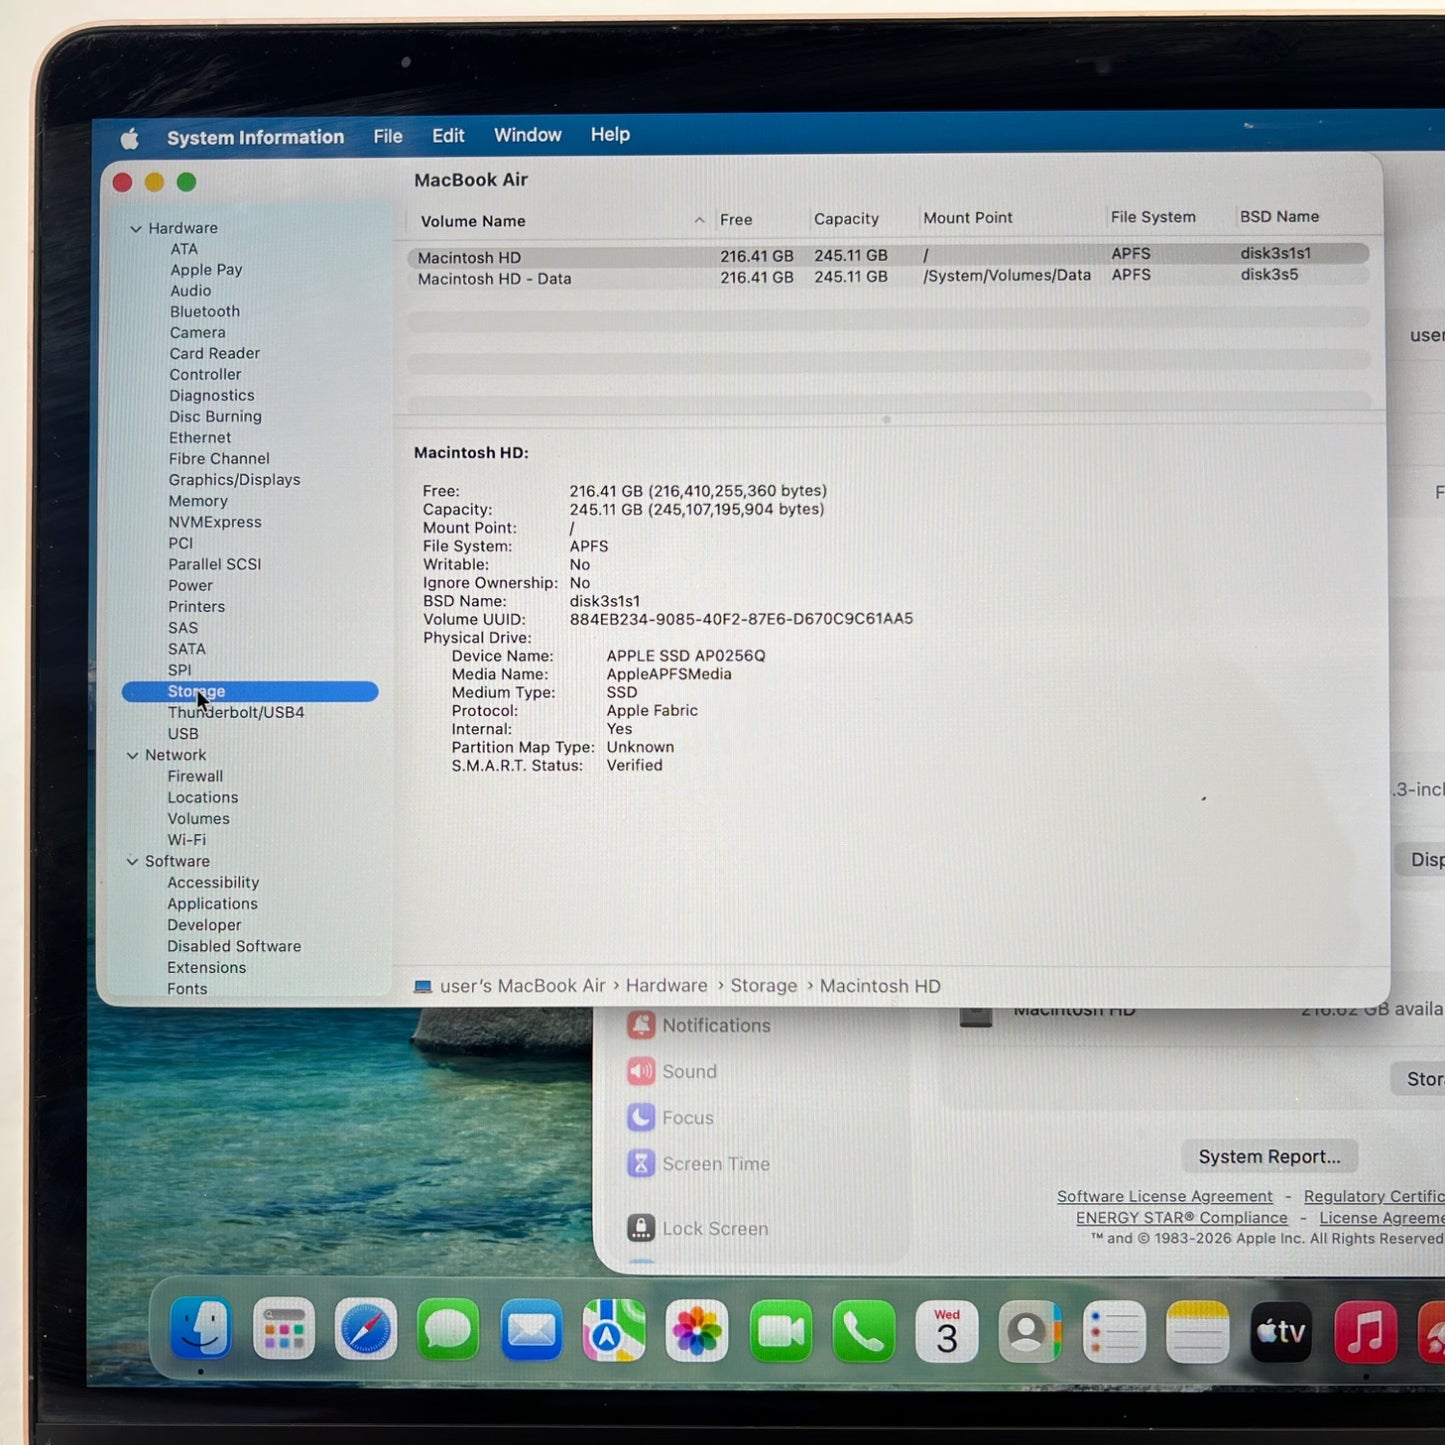Viewport: 1445px width, 1445px height.
Task: Select Storage in the Hardware list
Action: coord(250,691)
